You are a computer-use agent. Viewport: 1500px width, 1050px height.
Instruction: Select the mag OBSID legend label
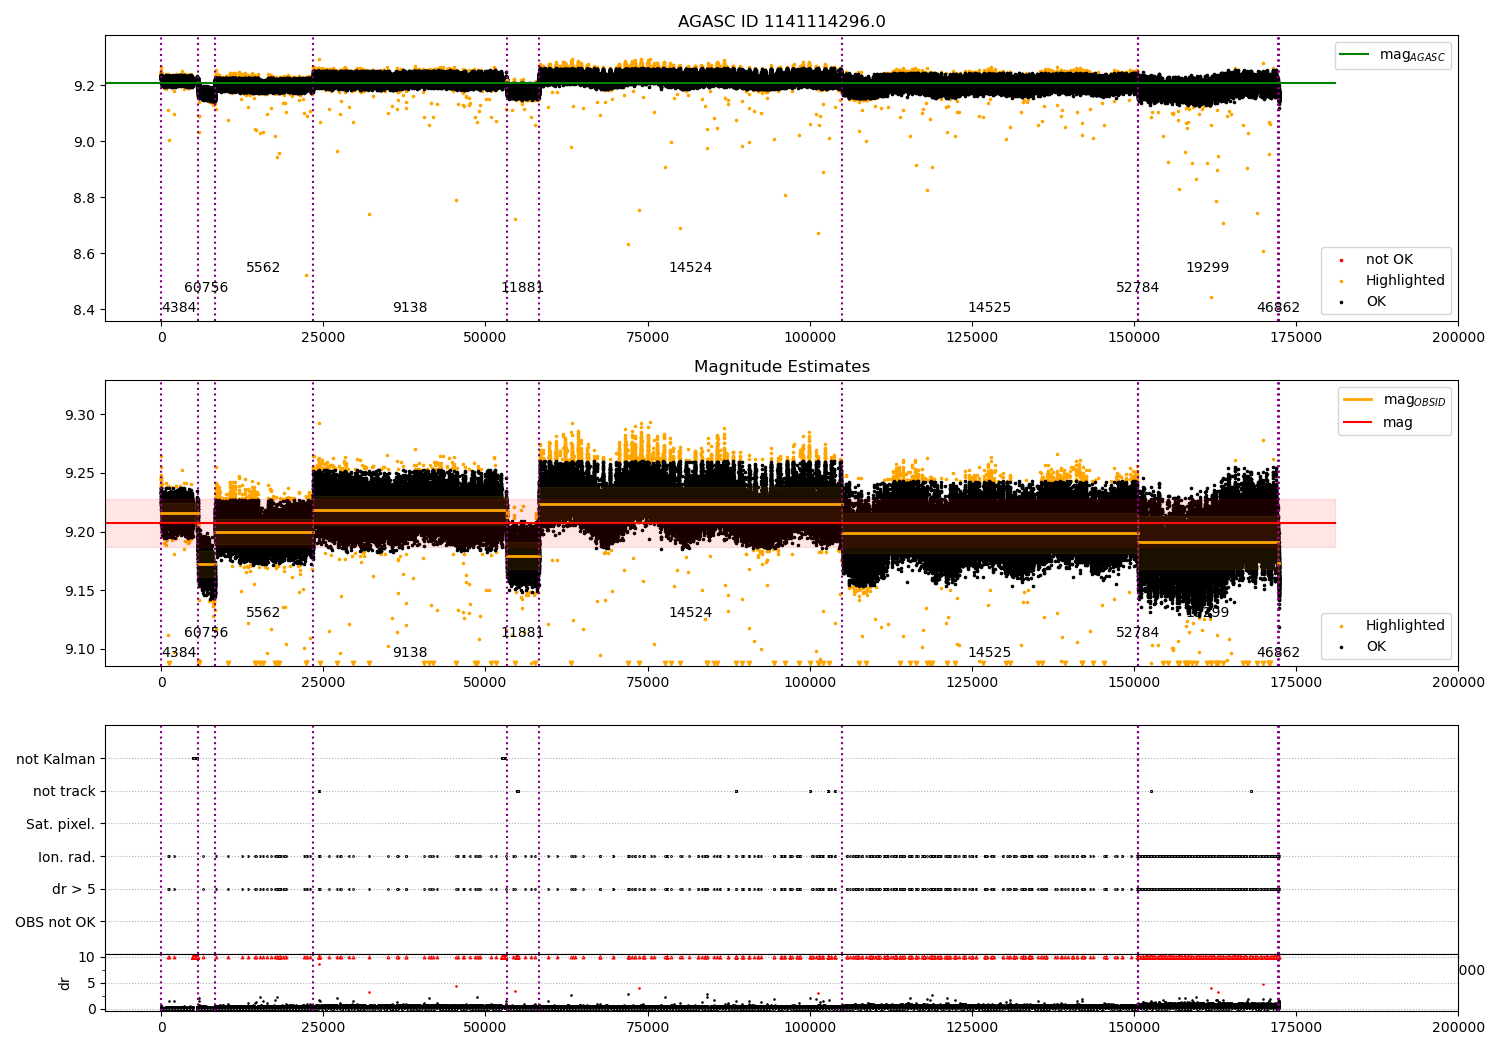[1414, 401]
